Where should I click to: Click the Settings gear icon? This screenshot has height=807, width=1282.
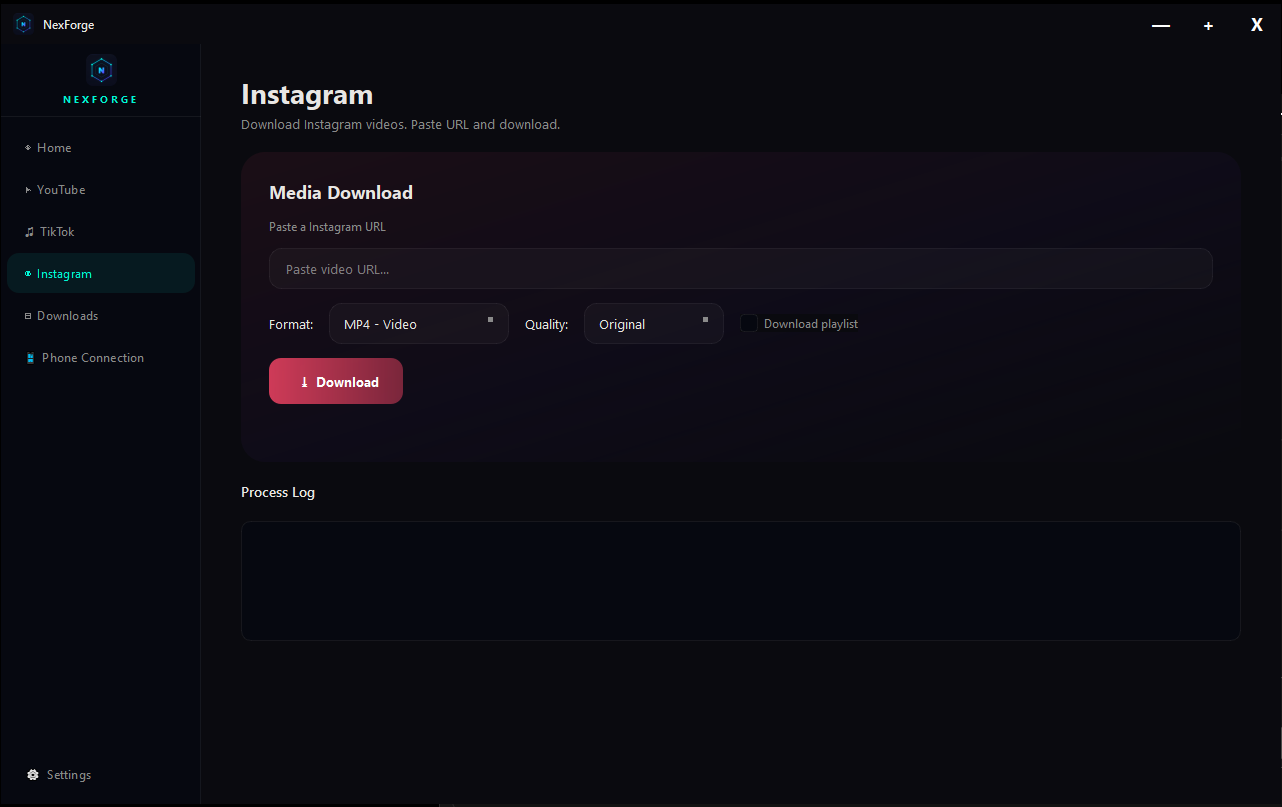tap(33, 775)
